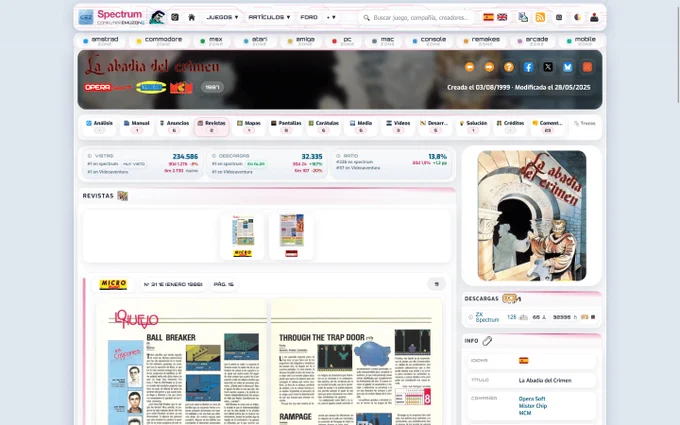The image size is (680, 425).
Task: Select the Micro magazine thumbnail
Action: tap(242, 236)
